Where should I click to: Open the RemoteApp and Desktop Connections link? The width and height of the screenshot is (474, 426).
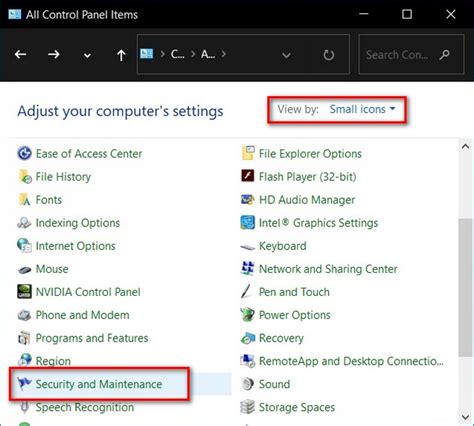(x=351, y=361)
